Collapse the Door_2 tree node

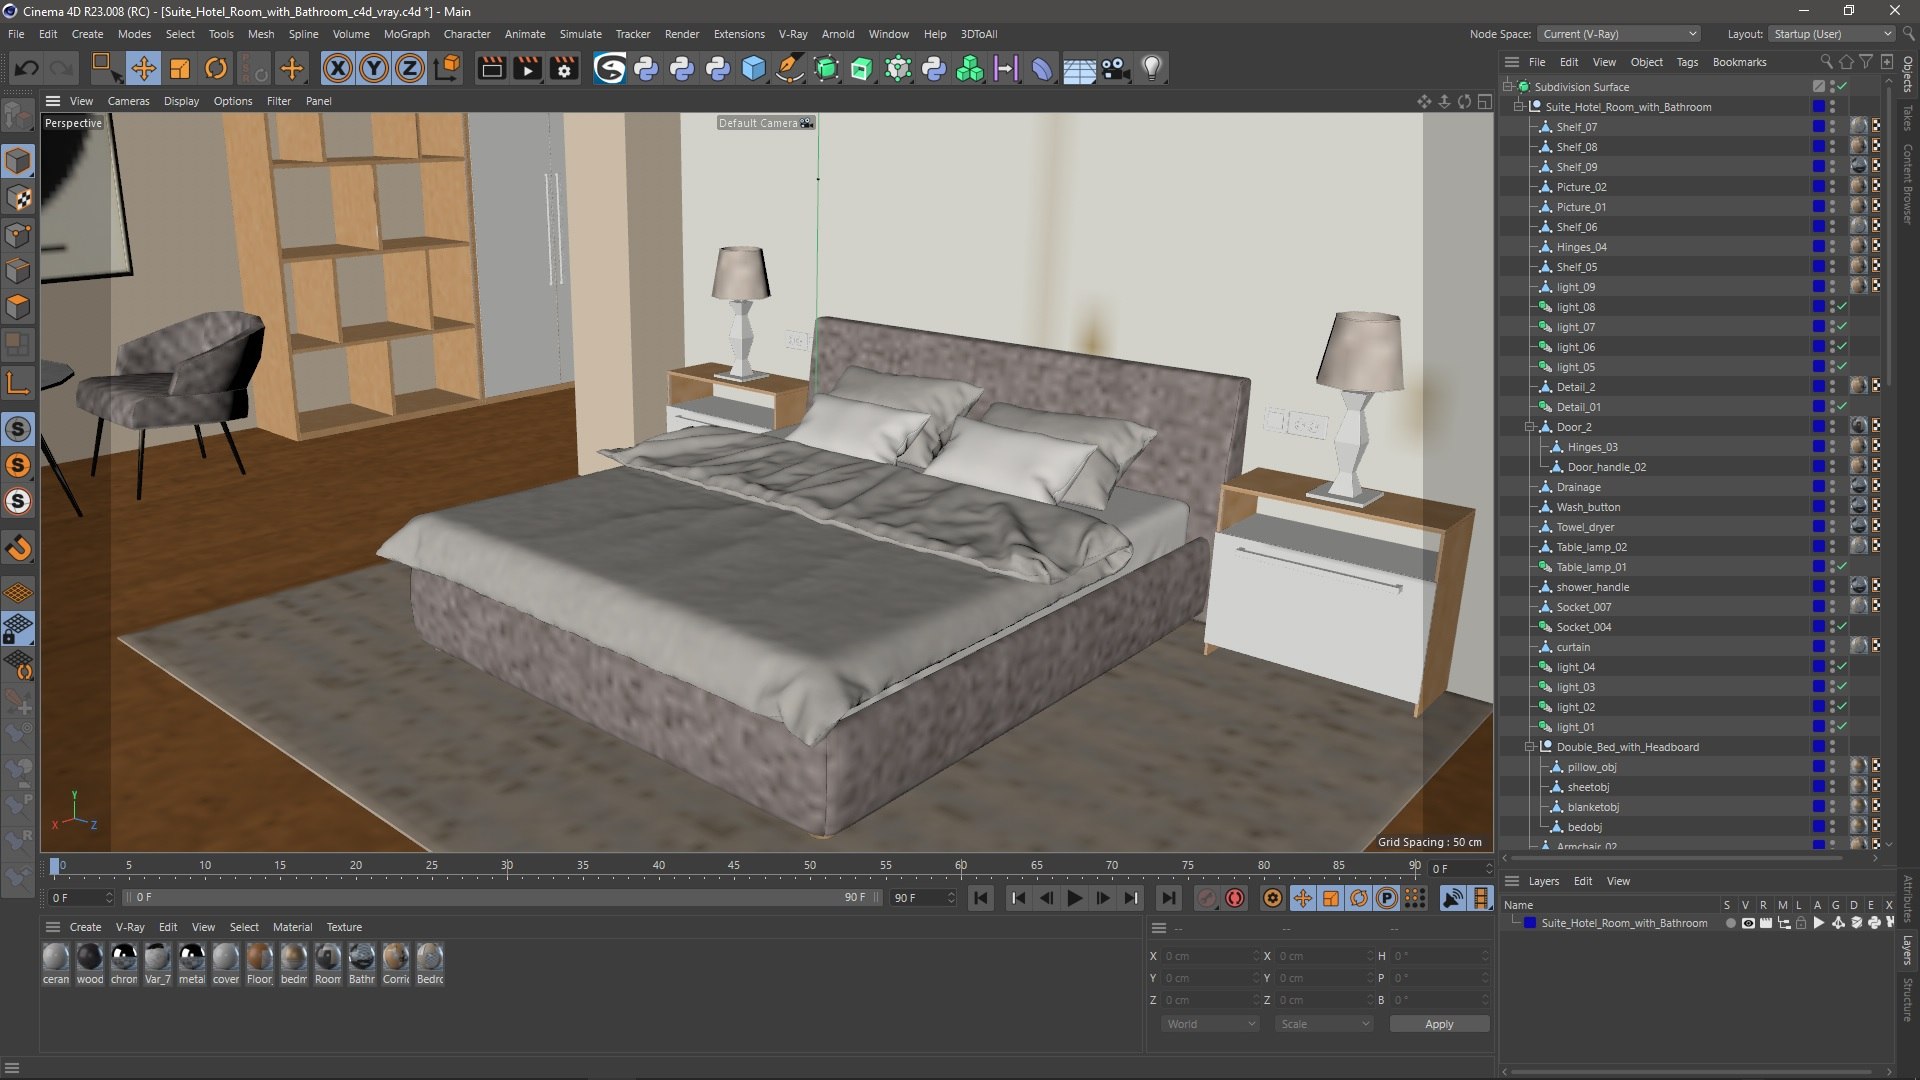tap(1530, 427)
